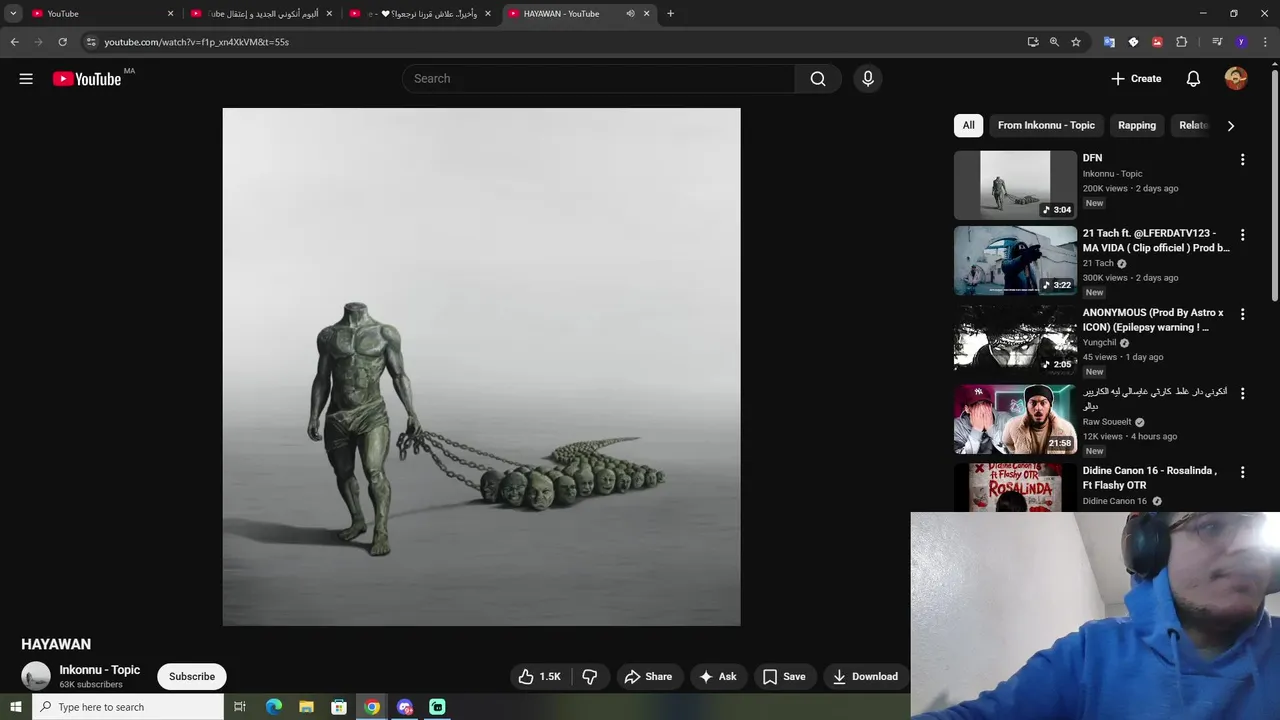Open the YouTube guide hamburger menu
The height and width of the screenshot is (720, 1280).
coord(26,79)
